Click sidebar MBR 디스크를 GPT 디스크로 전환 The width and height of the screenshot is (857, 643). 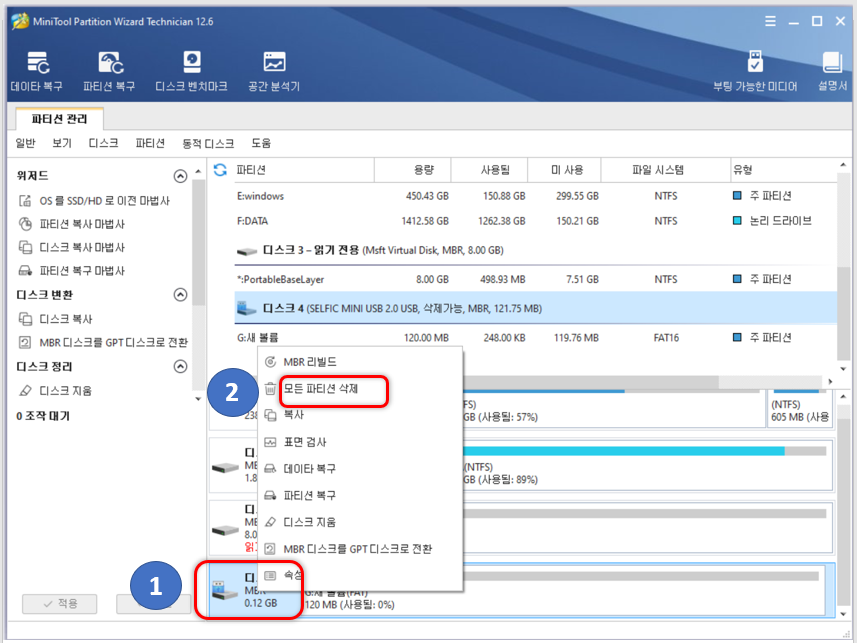coord(103,342)
